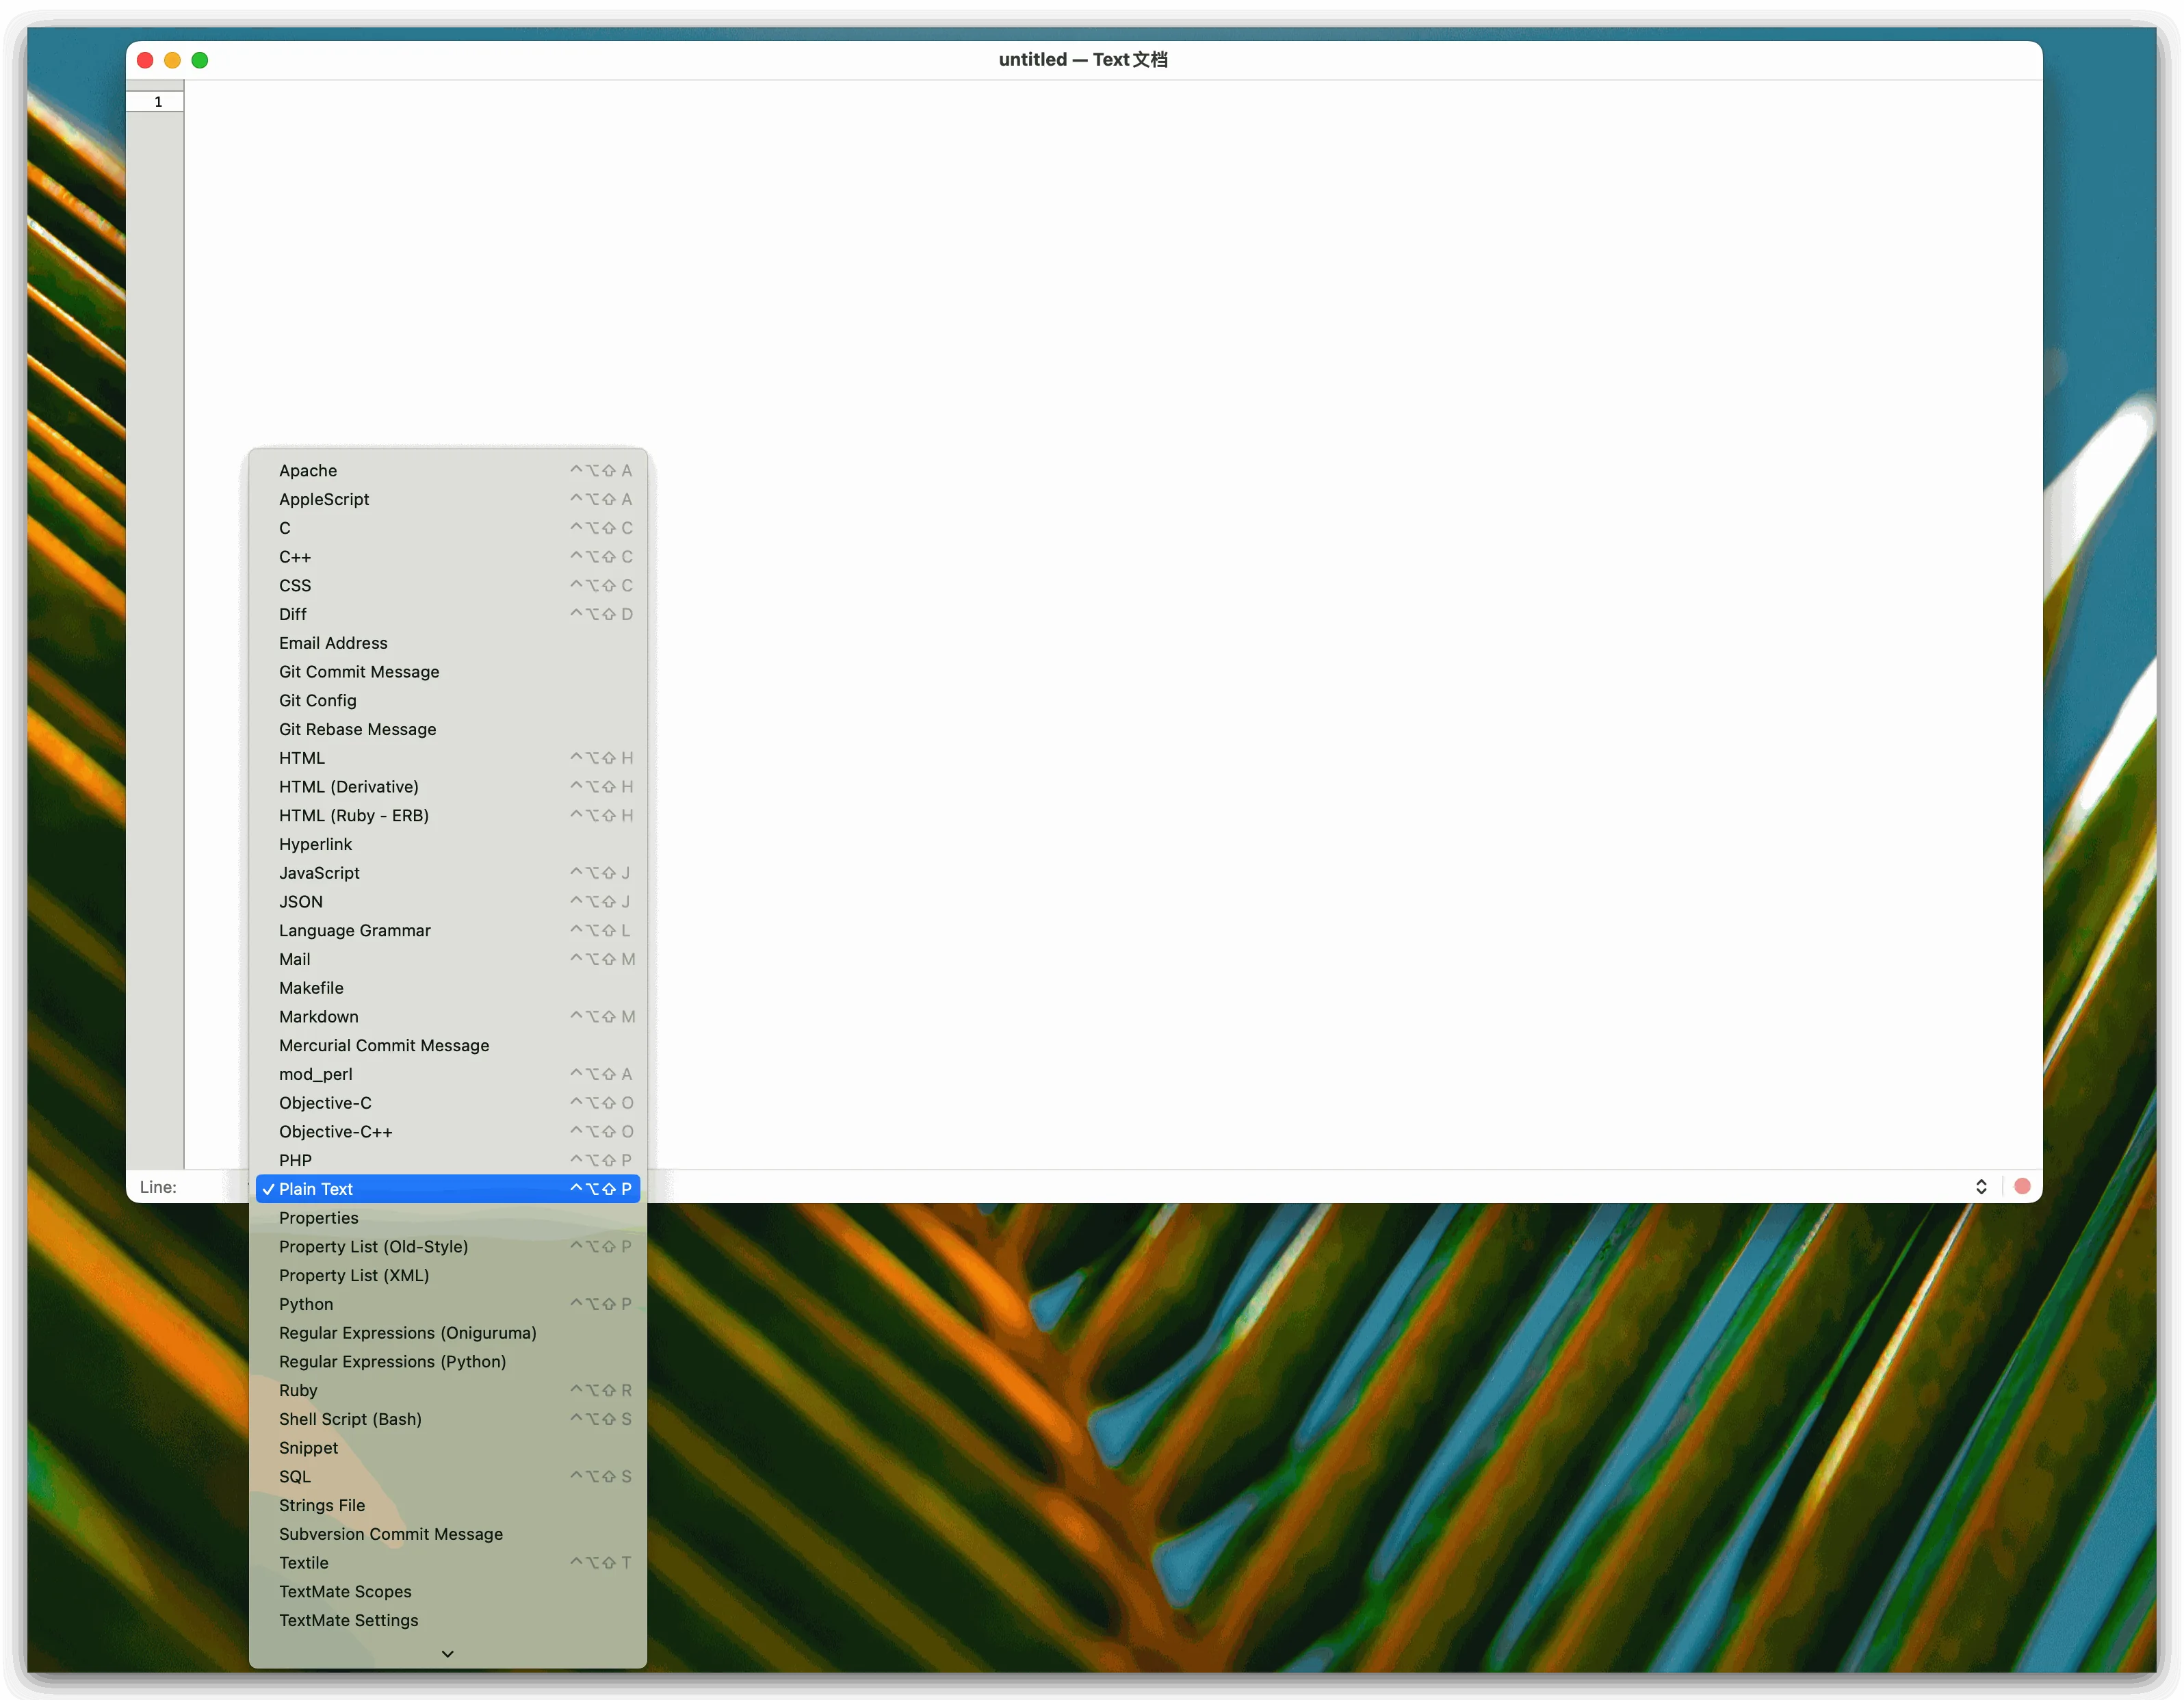The height and width of the screenshot is (1700, 2184).
Task: Select Shell Script (Bash) entry
Action: click(350, 1419)
